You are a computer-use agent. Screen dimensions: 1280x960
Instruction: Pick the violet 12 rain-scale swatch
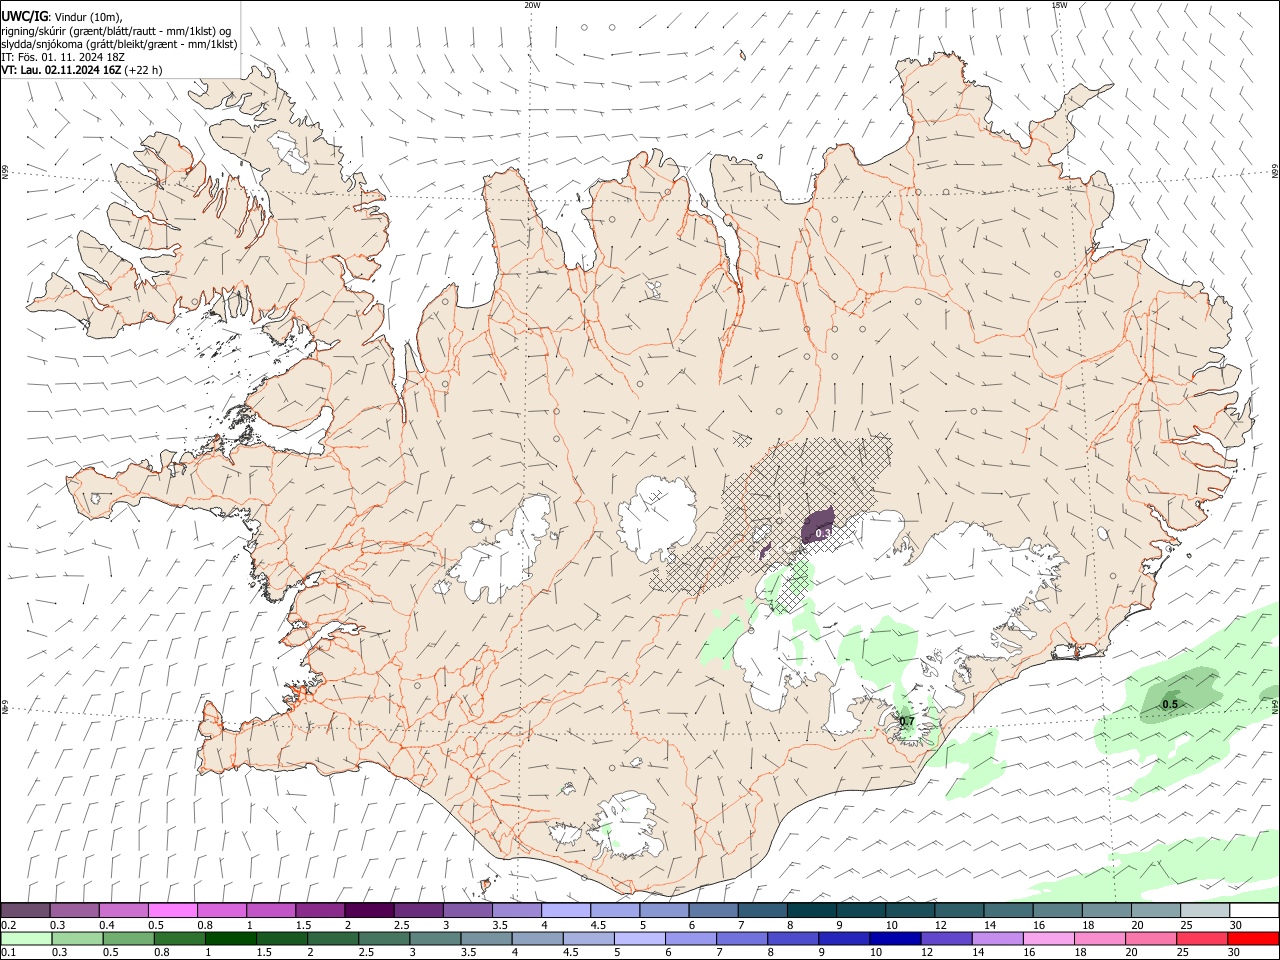pyautogui.click(x=946, y=938)
